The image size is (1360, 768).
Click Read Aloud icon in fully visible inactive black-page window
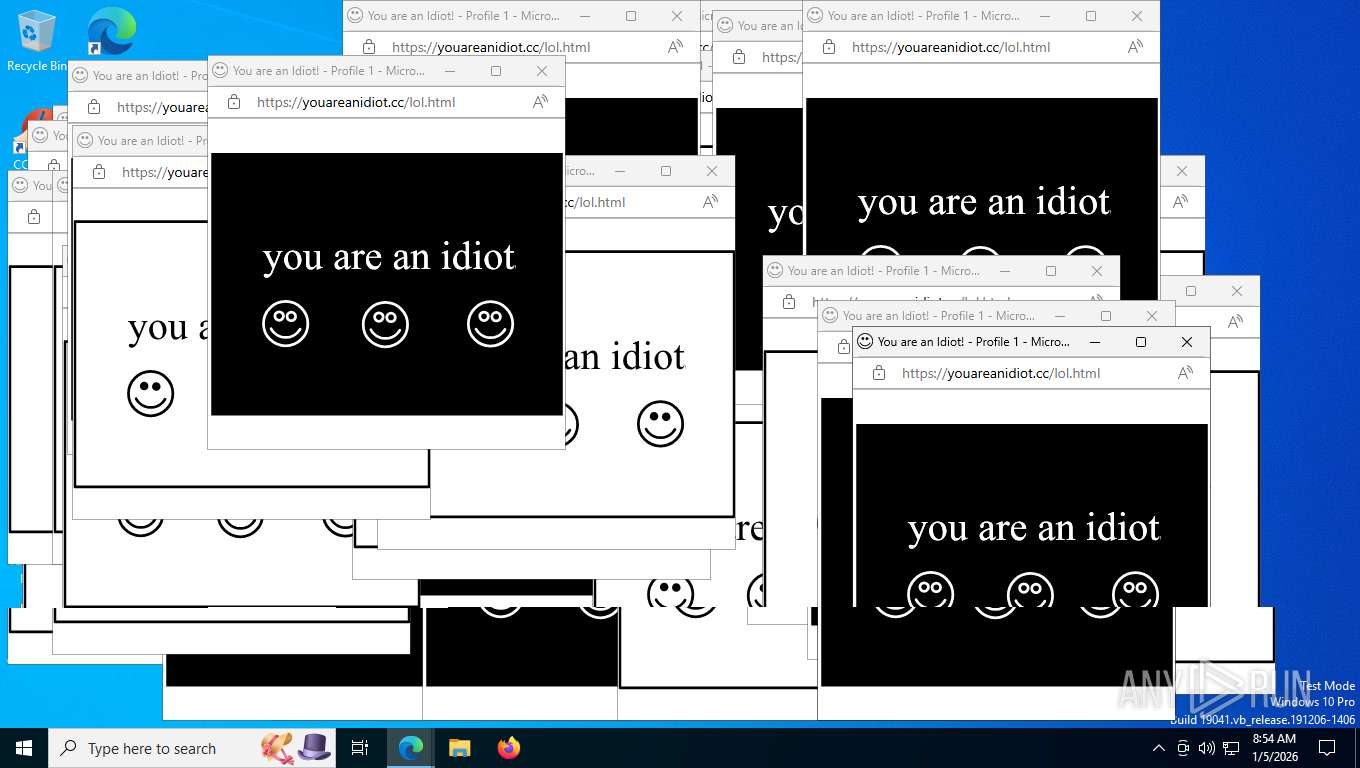pos(540,102)
